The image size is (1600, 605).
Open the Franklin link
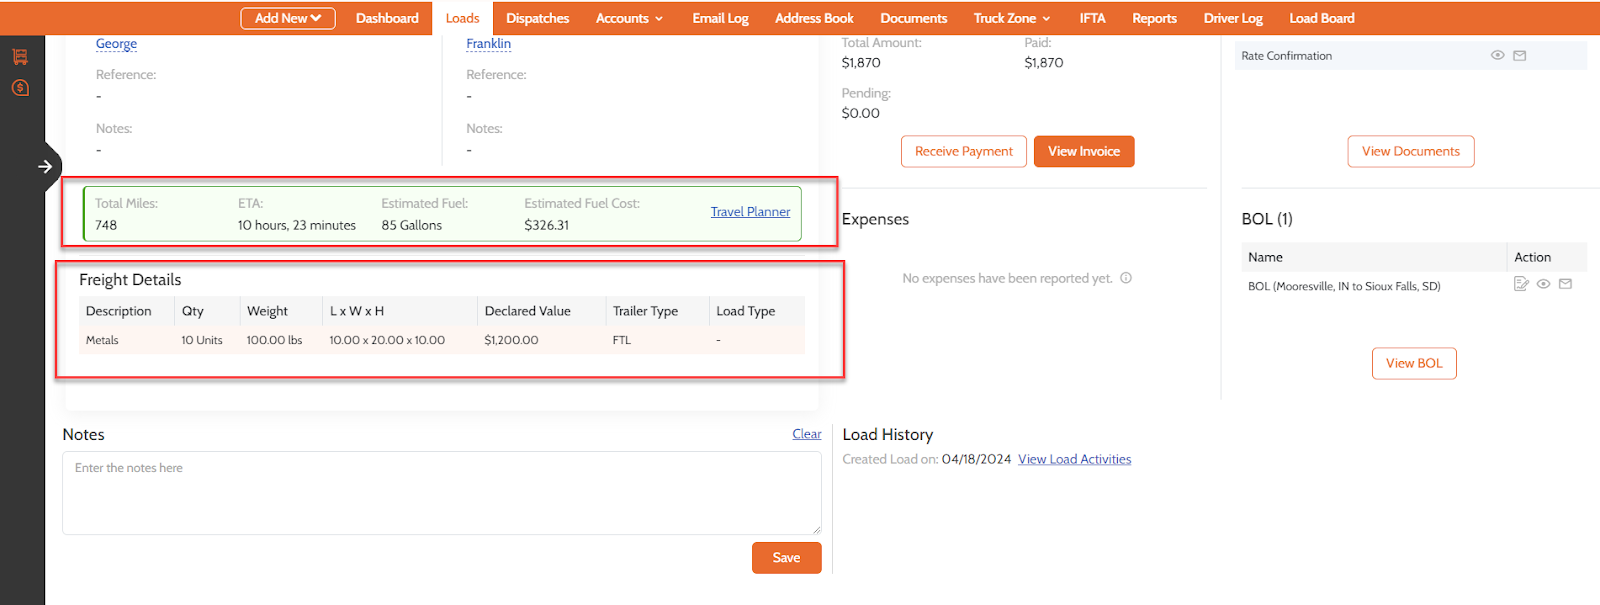(x=488, y=43)
